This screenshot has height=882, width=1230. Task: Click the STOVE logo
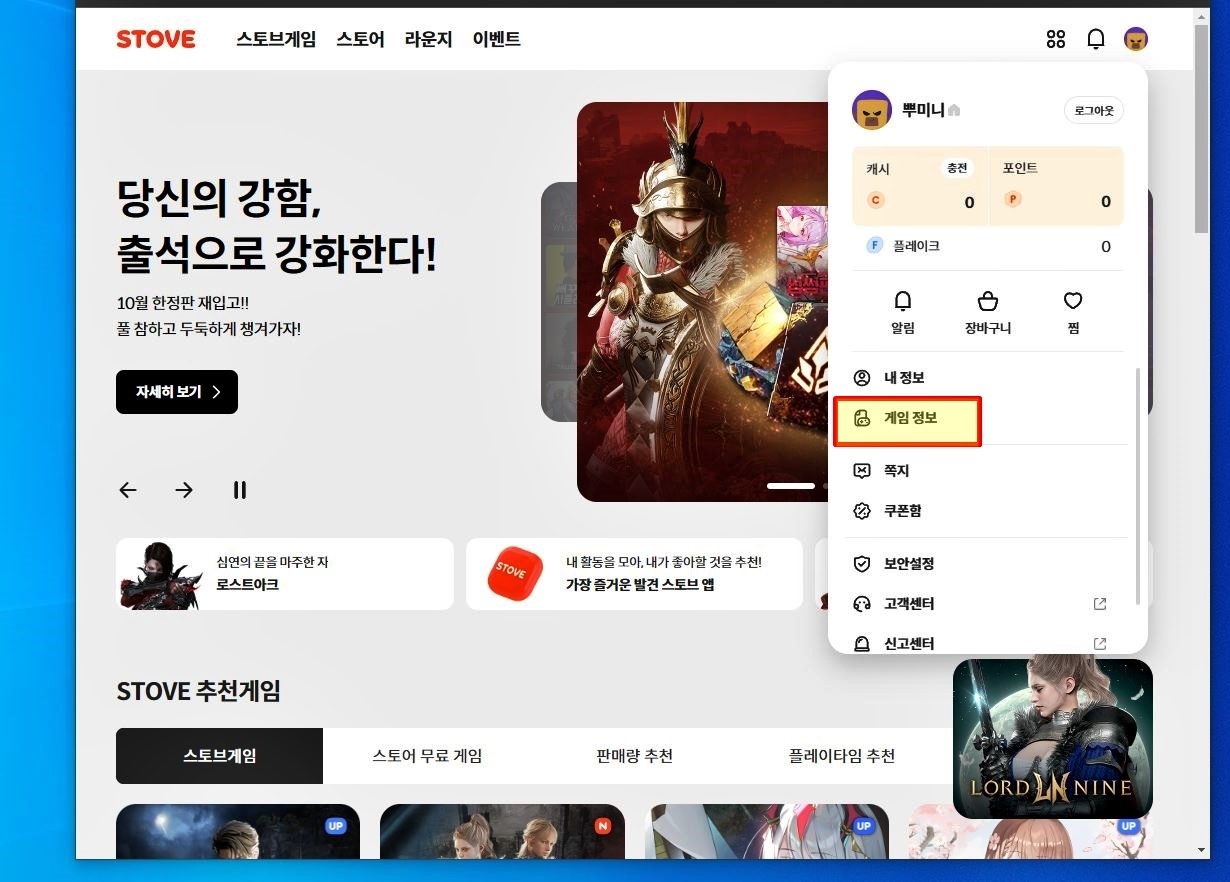pyautogui.click(x=156, y=39)
